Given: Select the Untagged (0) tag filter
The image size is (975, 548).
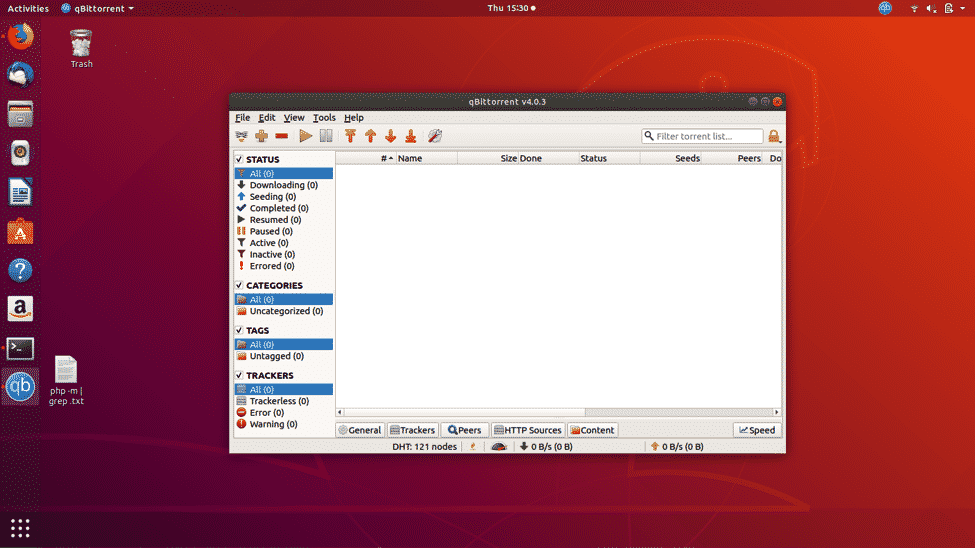Looking at the screenshot, I should [284, 356].
